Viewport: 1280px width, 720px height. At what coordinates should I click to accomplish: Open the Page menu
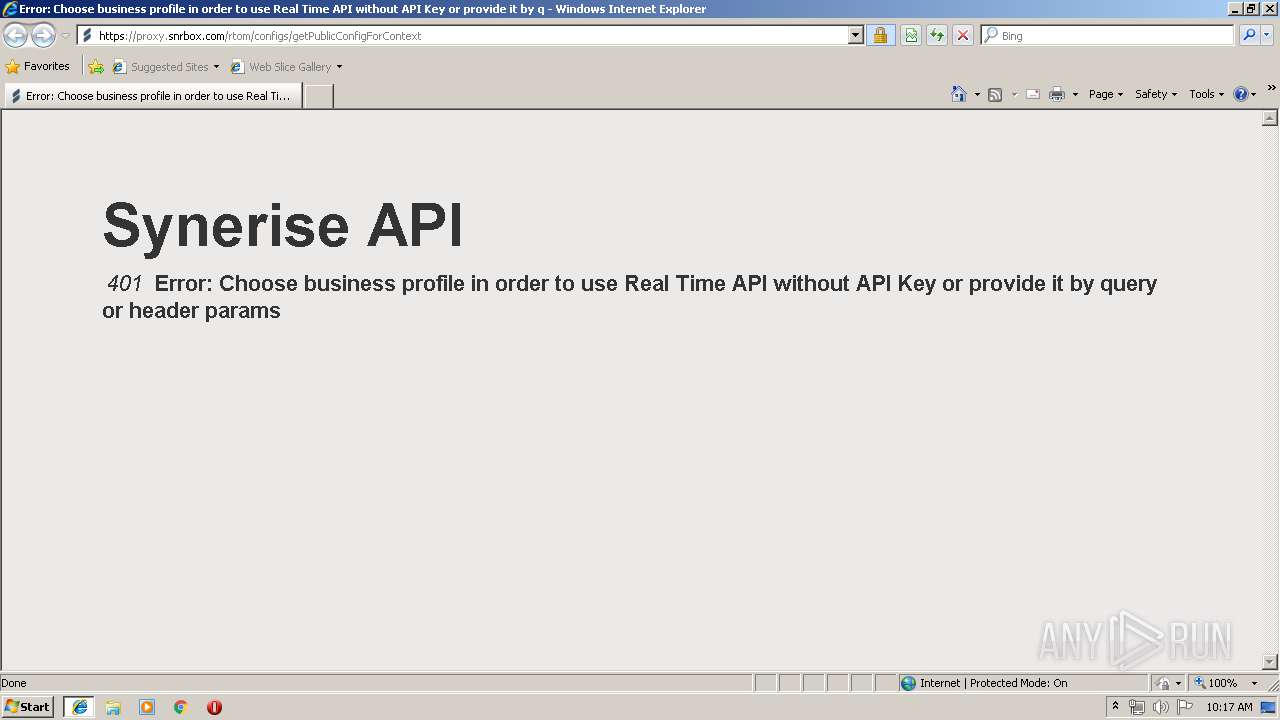(x=1106, y=94)
